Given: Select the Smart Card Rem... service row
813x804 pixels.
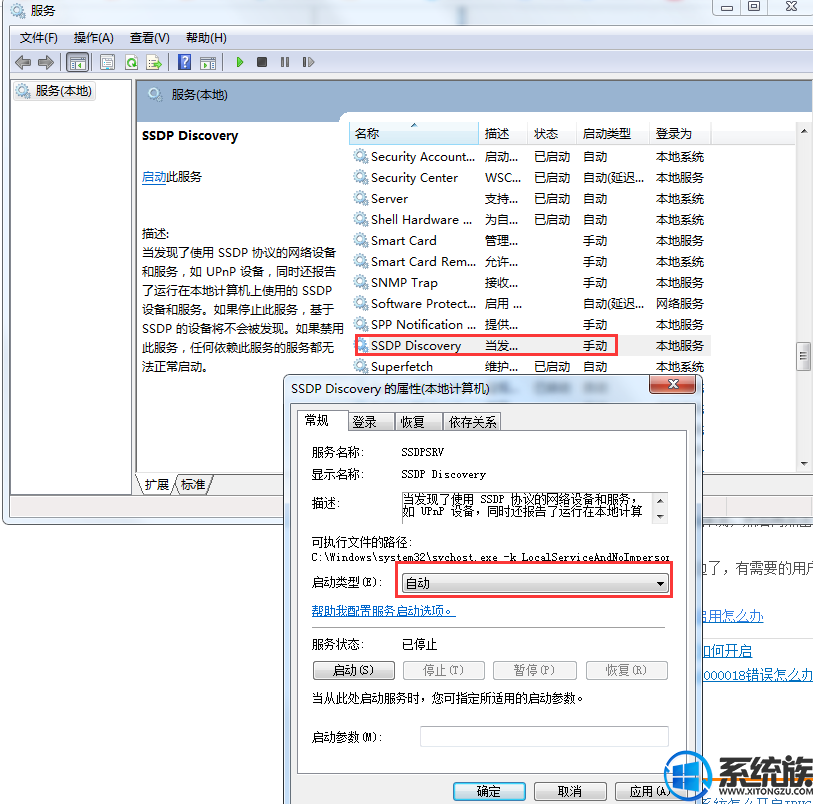Looking at the screenshot, I should tap(531, 261).
